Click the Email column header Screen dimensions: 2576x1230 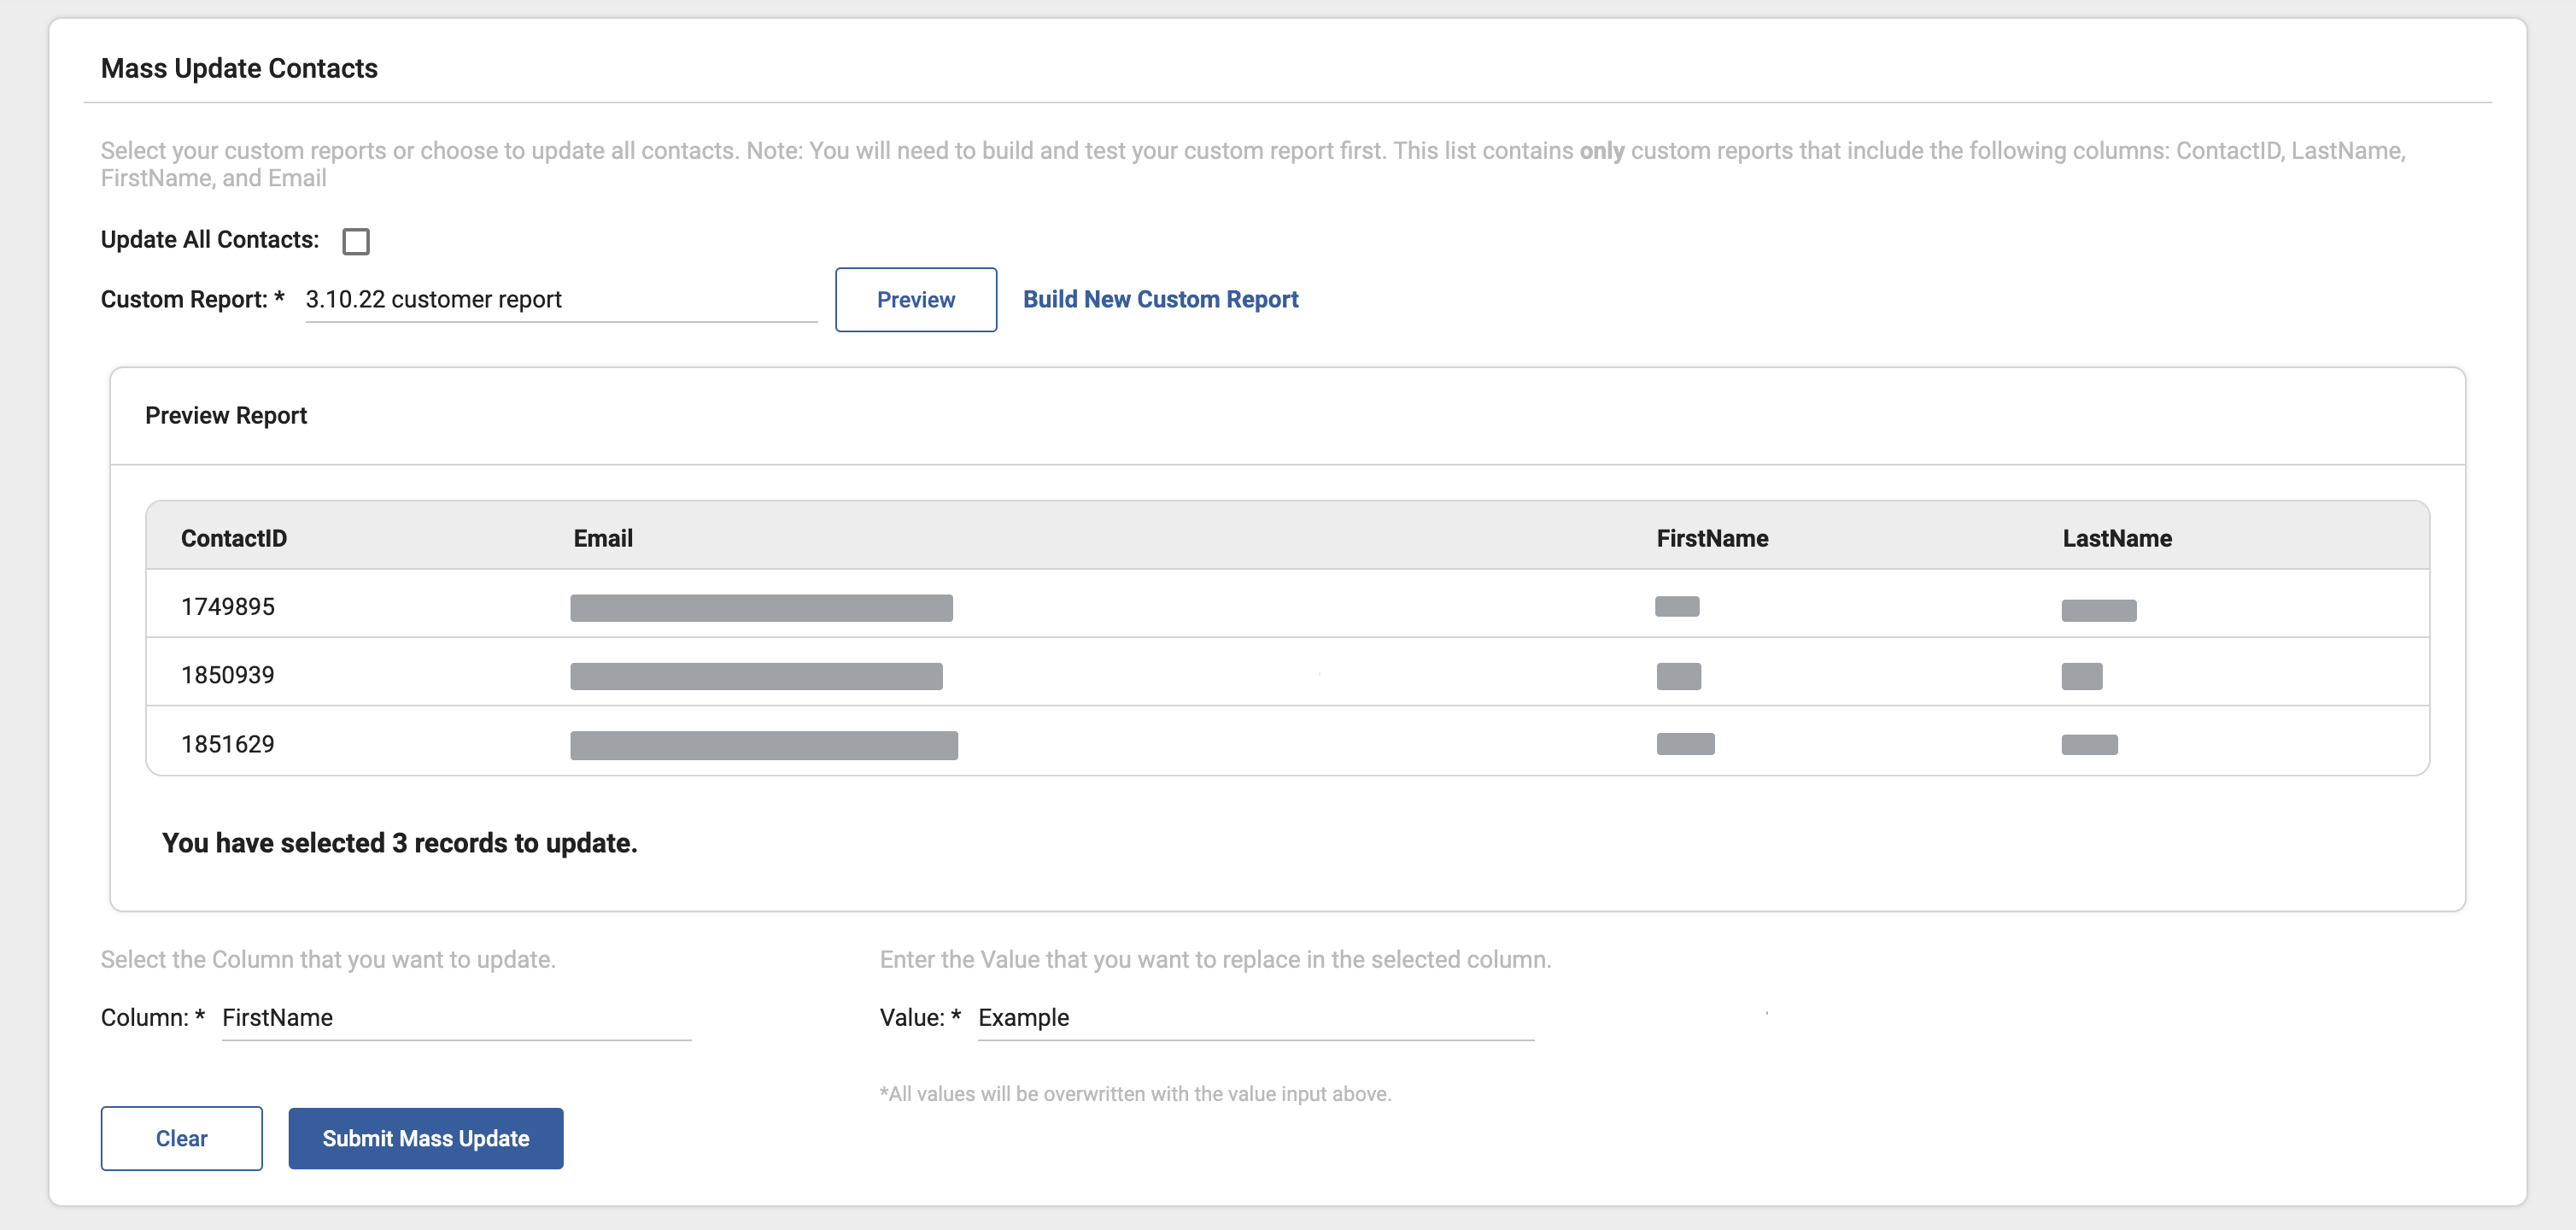(602, 538)
